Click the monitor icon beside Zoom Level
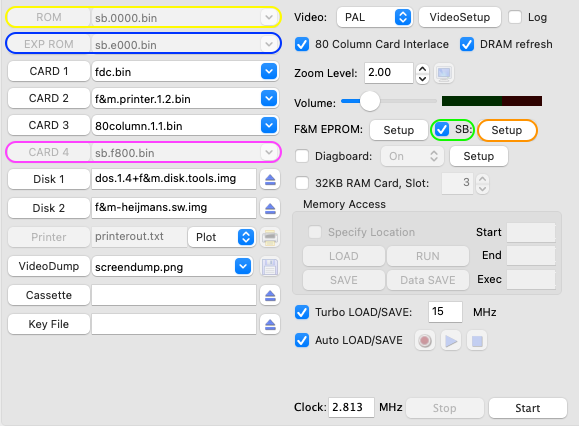This screenshot has height=426, width=579. [443, 73]
